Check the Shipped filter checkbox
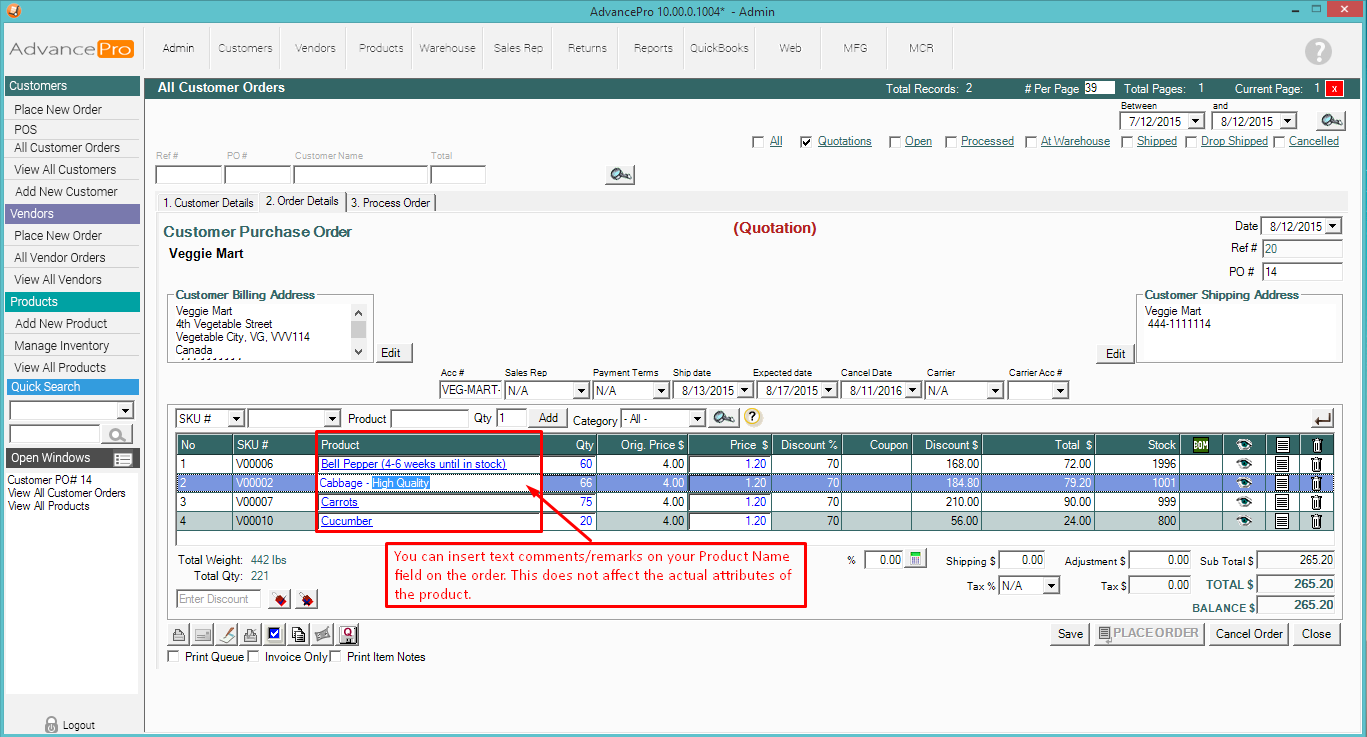Image resolution: width=1367 pixels, height=737 pixels. point(1127,142)
